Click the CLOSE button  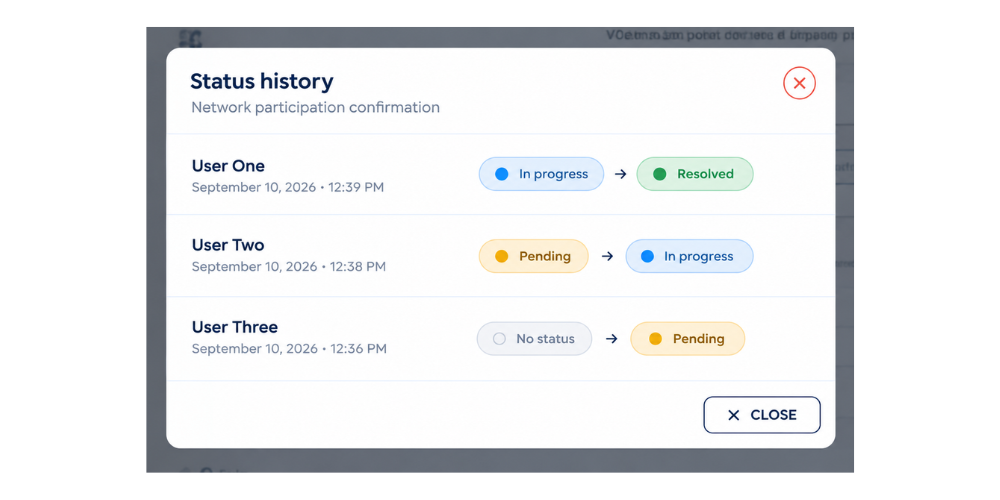click(x=761, y=415)
